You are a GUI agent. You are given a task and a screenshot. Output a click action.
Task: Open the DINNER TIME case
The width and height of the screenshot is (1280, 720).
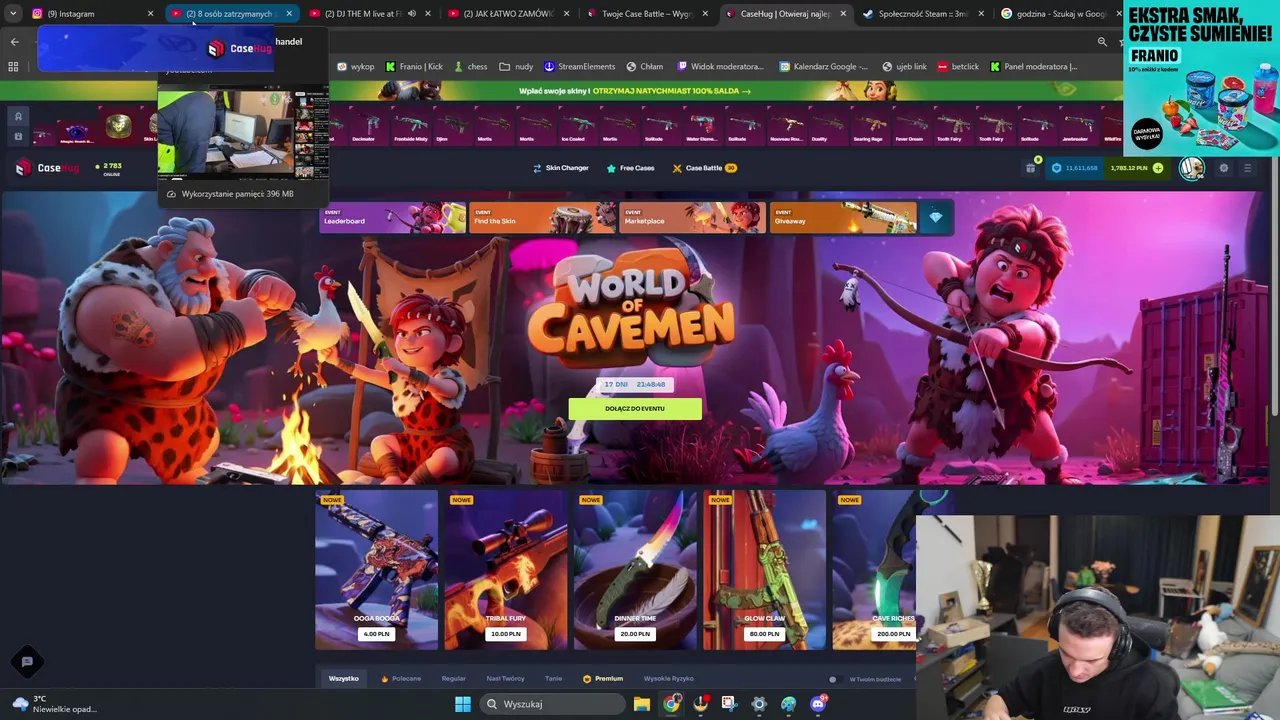tap(635, 570)
